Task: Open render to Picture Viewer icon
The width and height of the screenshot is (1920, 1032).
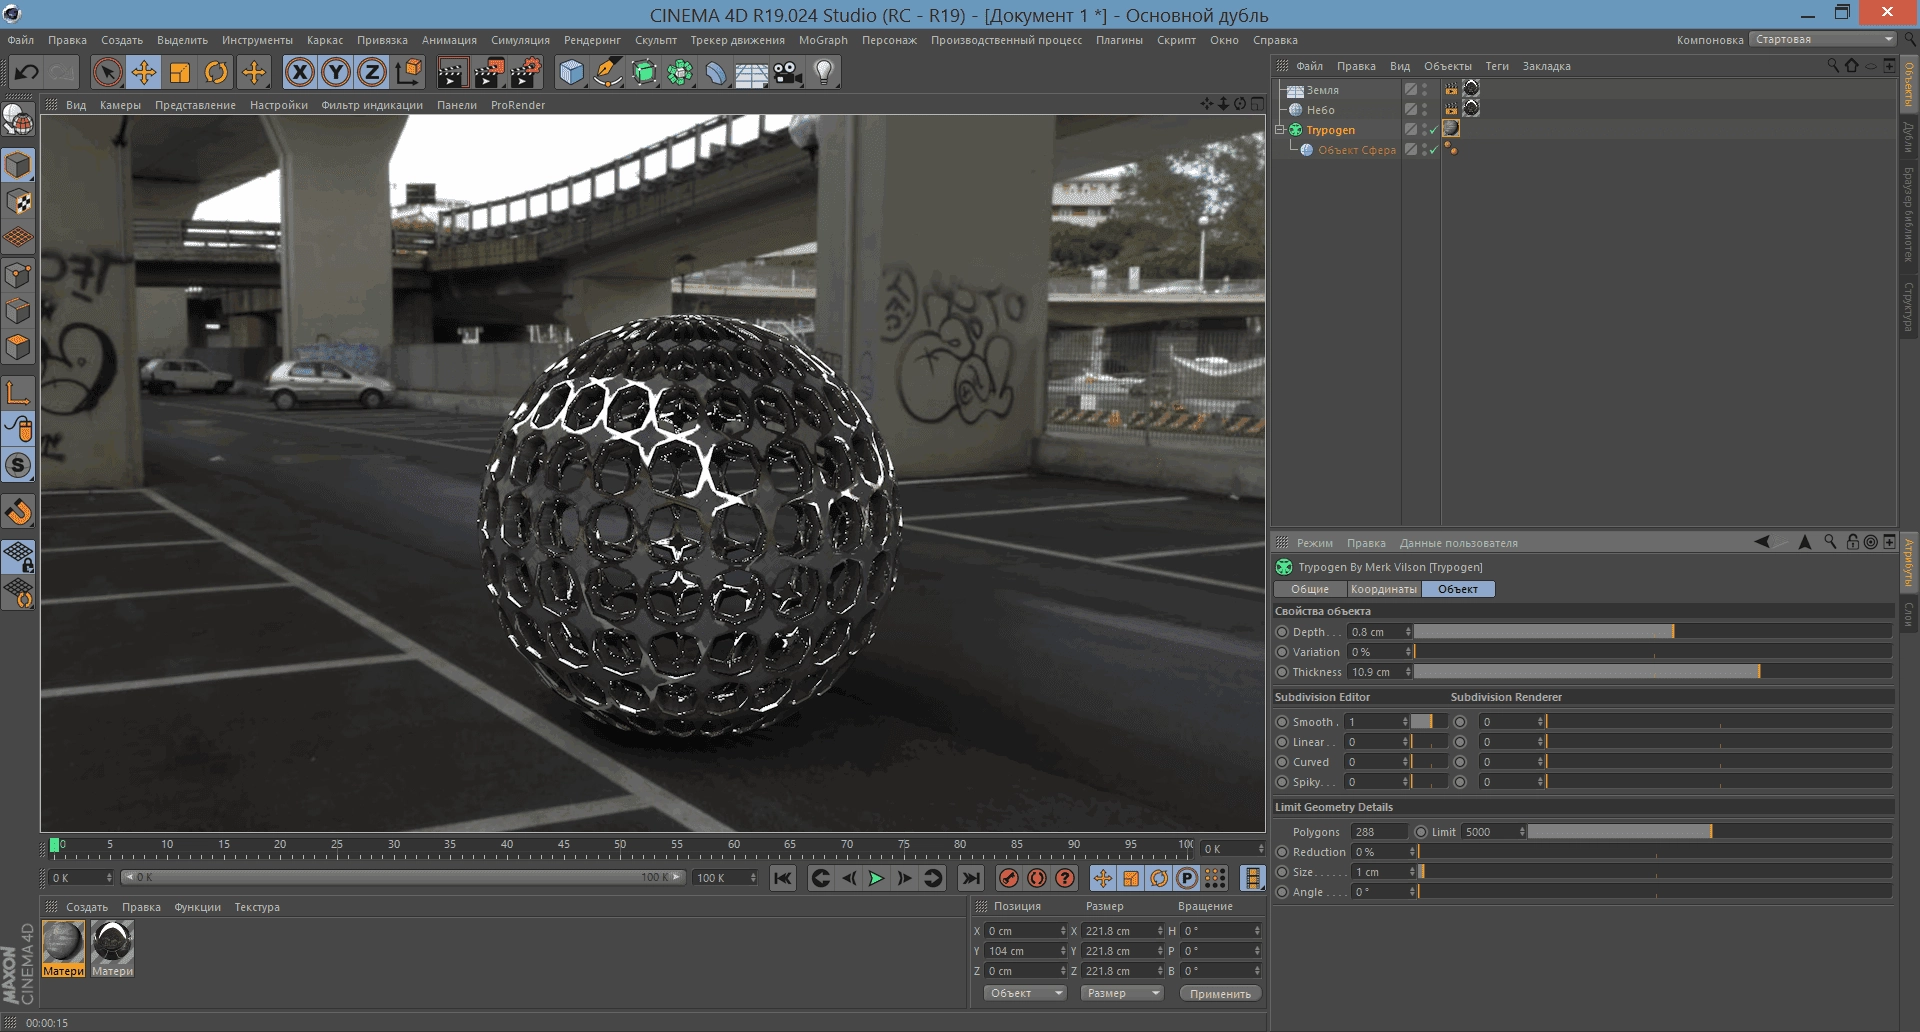Action: (x=489, y=72)
